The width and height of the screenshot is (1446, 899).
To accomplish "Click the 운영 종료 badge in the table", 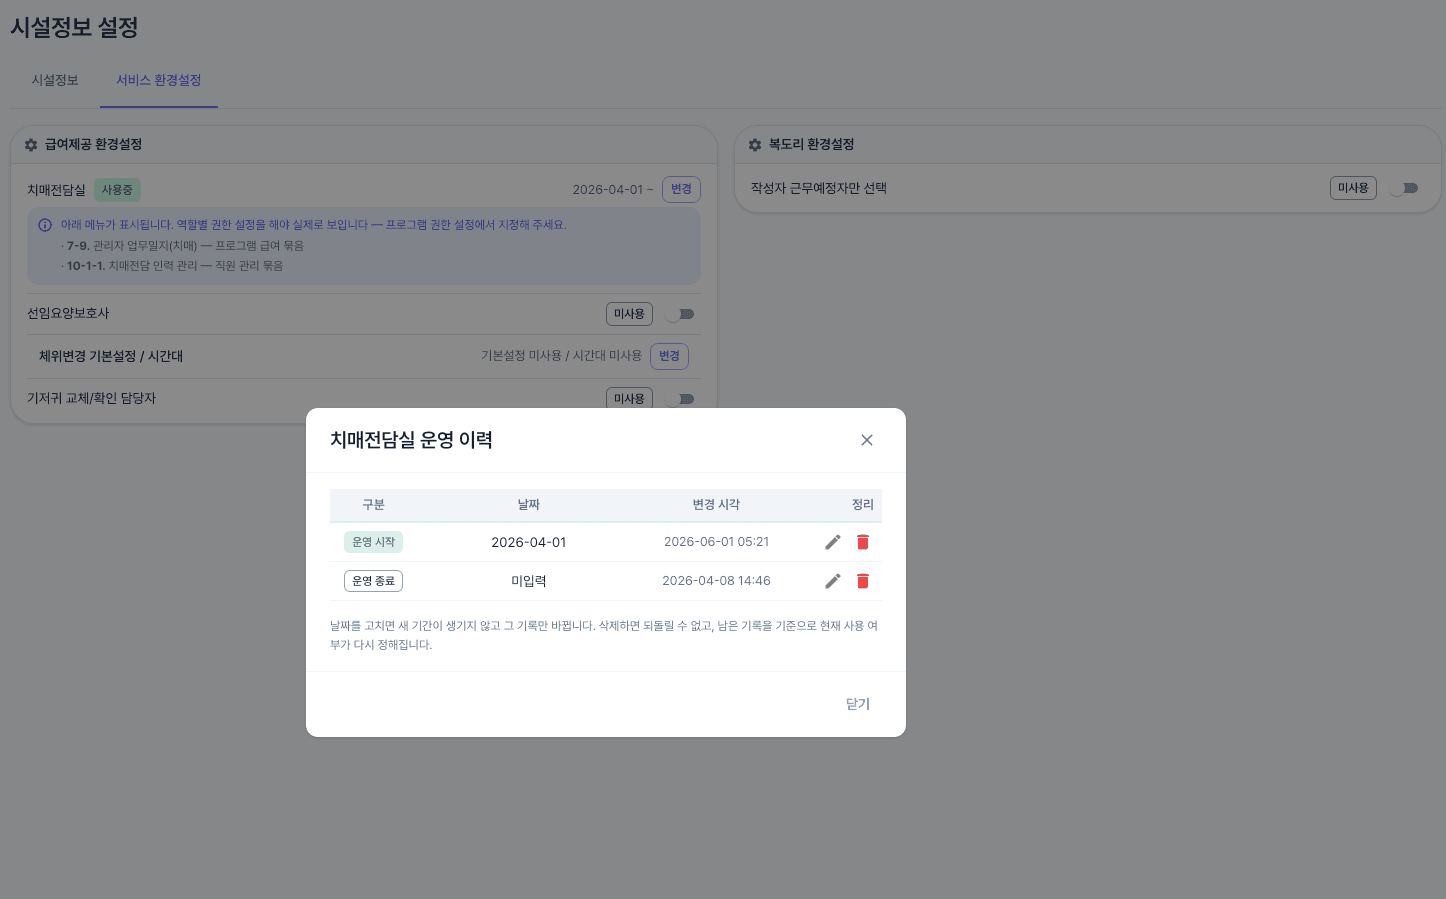I will click(373, 581).
